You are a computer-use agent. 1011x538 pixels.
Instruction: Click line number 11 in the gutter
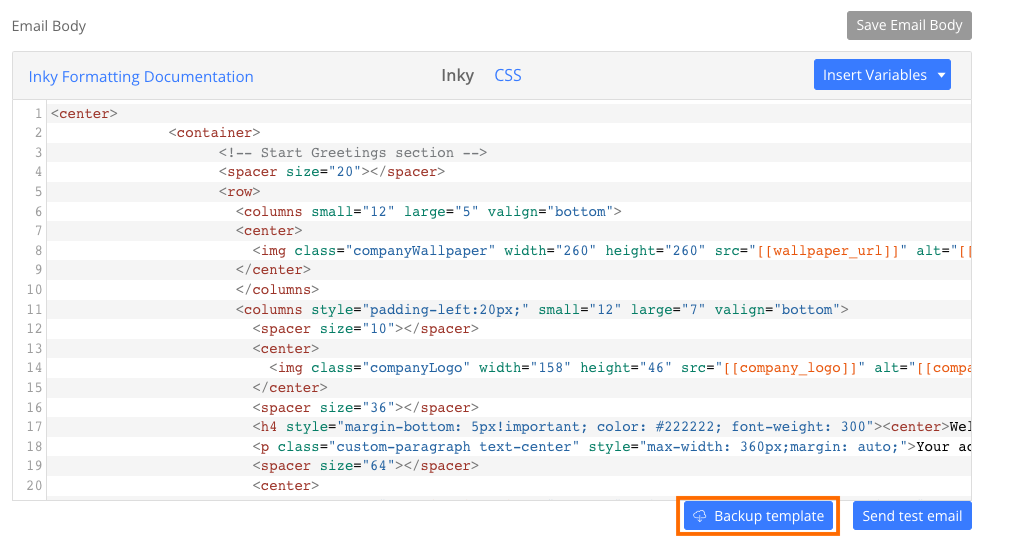coord(34,310)
